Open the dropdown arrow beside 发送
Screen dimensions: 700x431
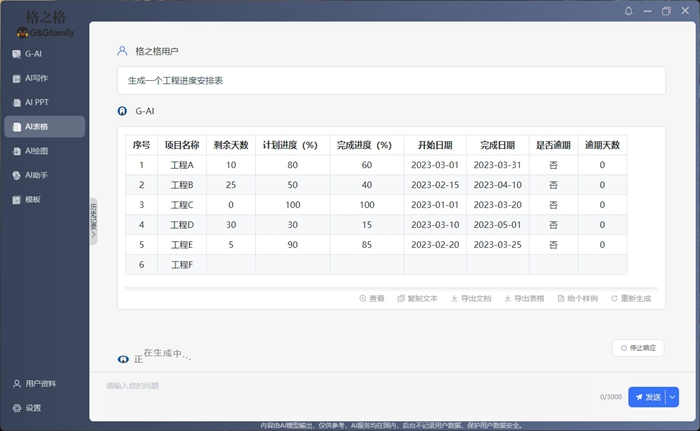point(673,397)
